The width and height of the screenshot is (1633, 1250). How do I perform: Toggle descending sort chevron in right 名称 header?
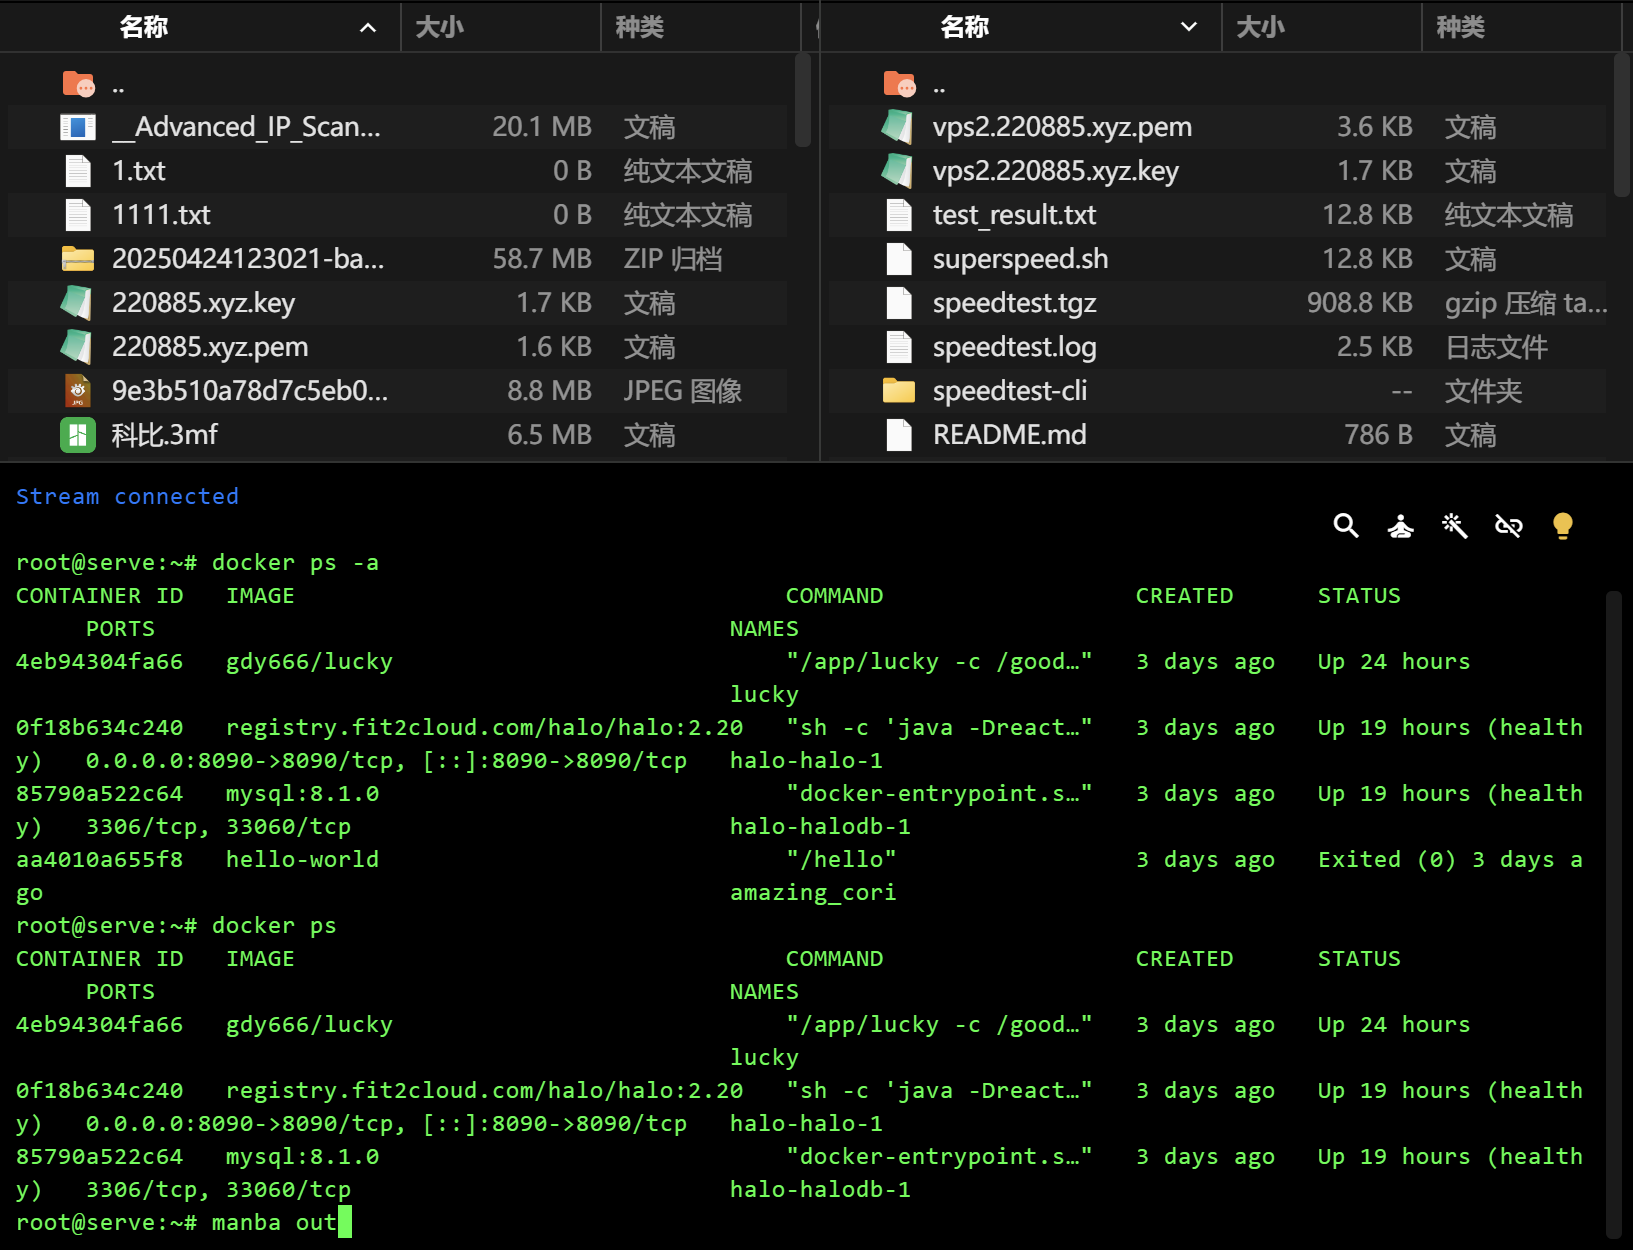coord(1189,27)
